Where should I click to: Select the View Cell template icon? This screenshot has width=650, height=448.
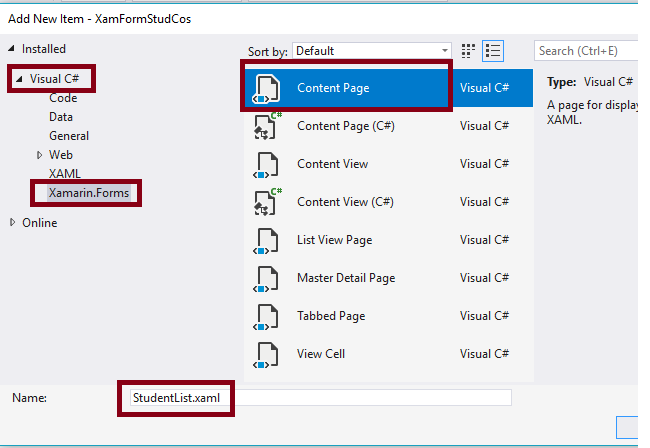[x=267, y=354]
